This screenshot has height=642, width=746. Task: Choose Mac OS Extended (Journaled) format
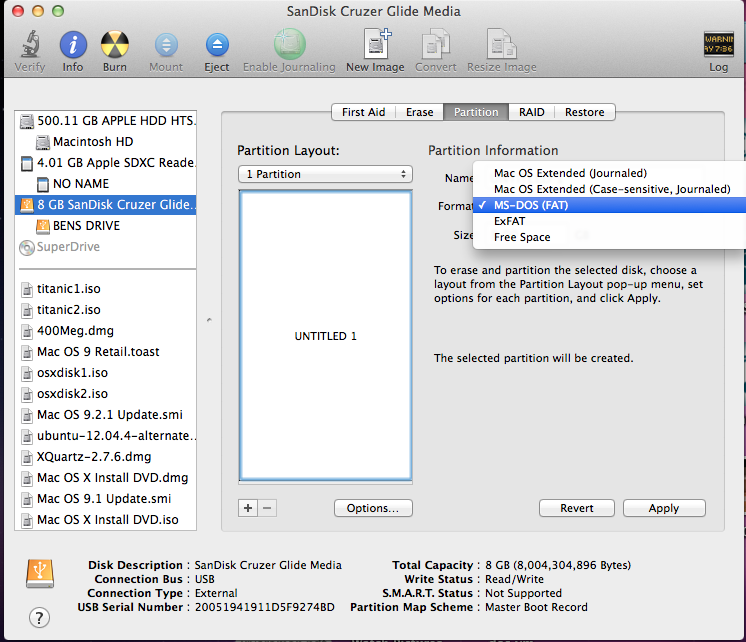(x=609, y=173)
